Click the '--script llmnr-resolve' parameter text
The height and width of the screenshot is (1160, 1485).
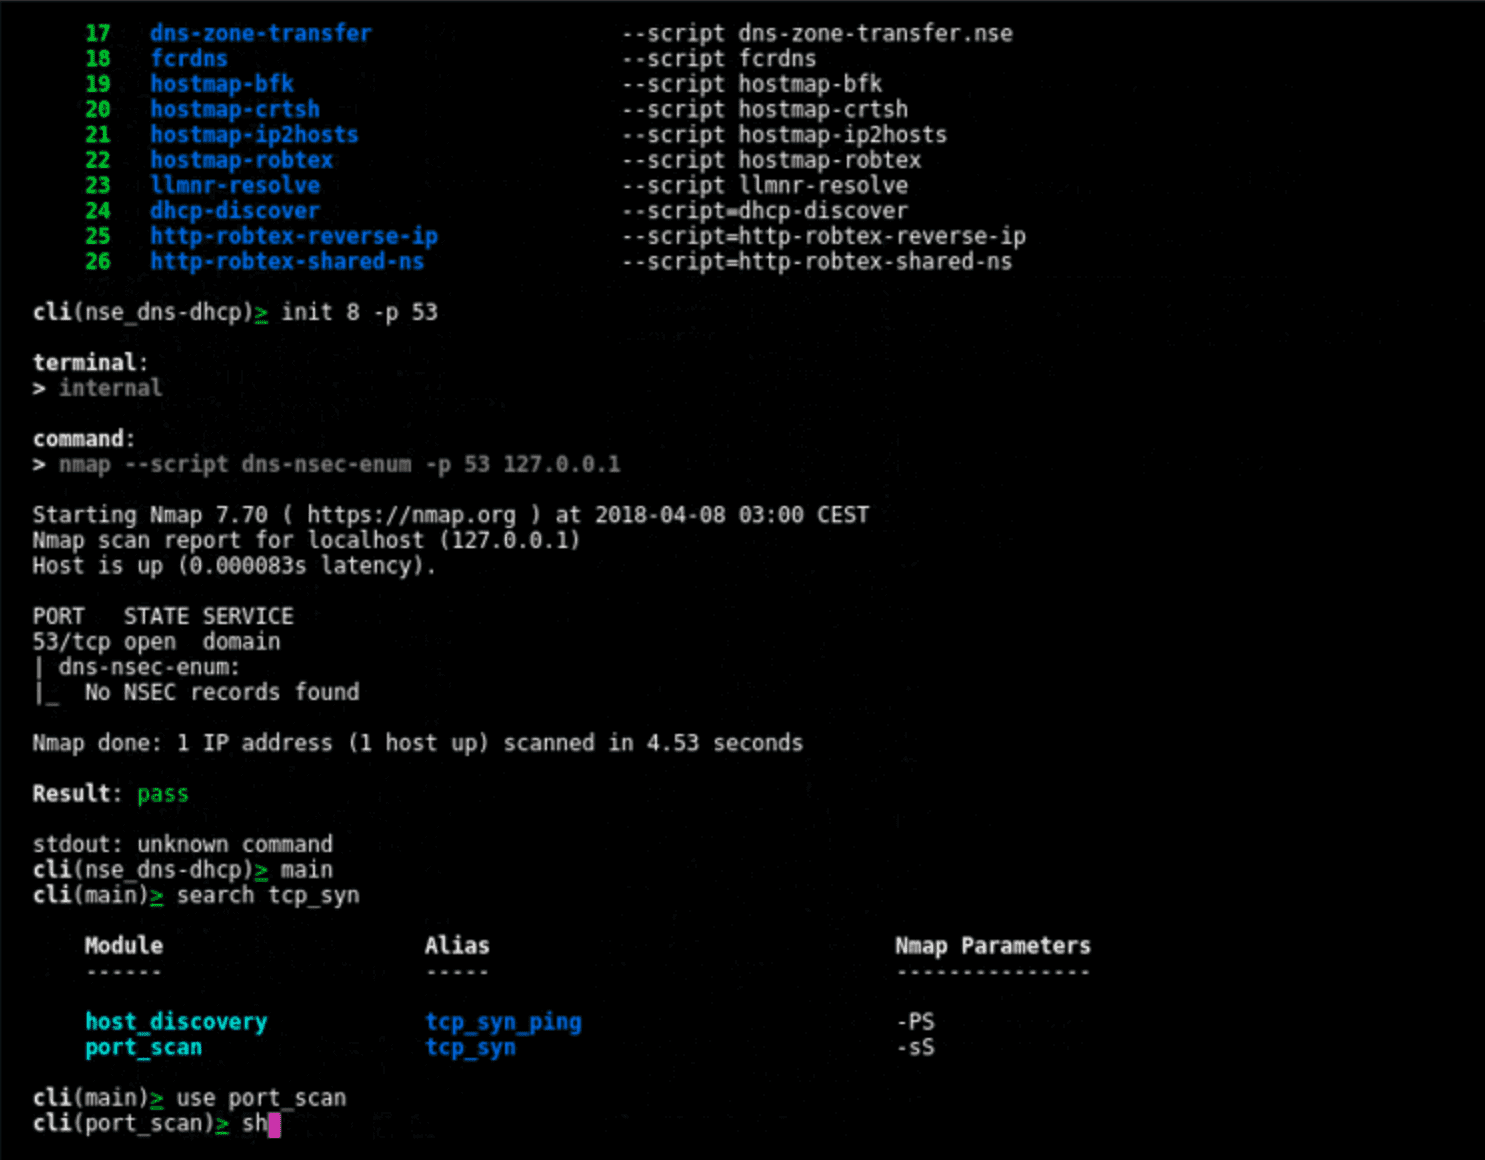pyautogui.click(x=765, y=185)
